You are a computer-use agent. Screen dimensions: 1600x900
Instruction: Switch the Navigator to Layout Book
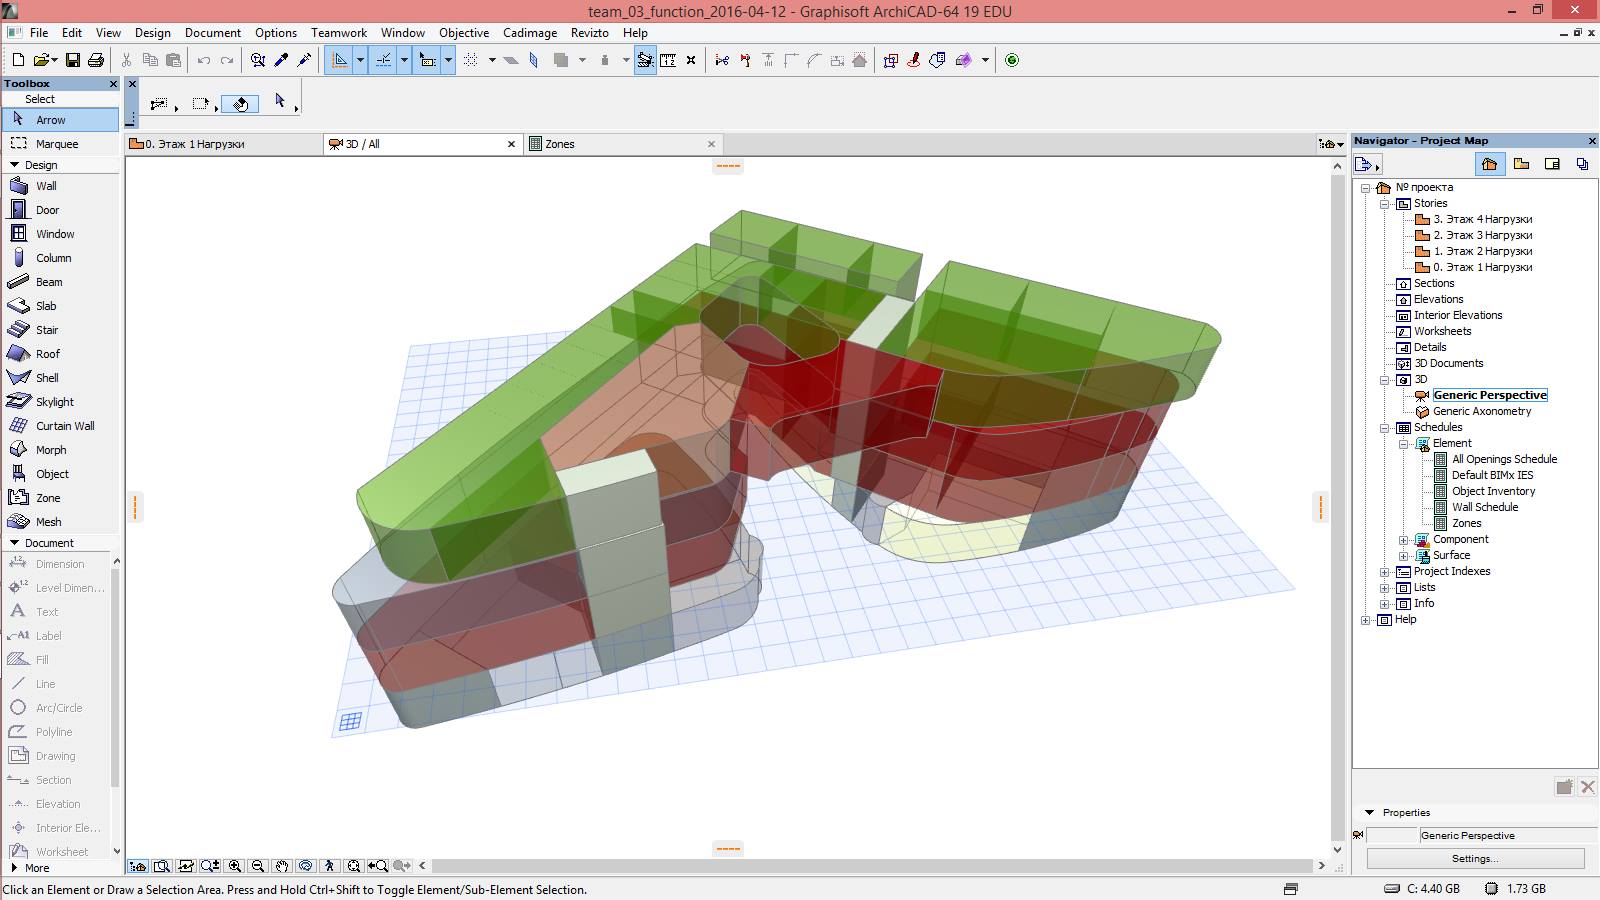1552,164
